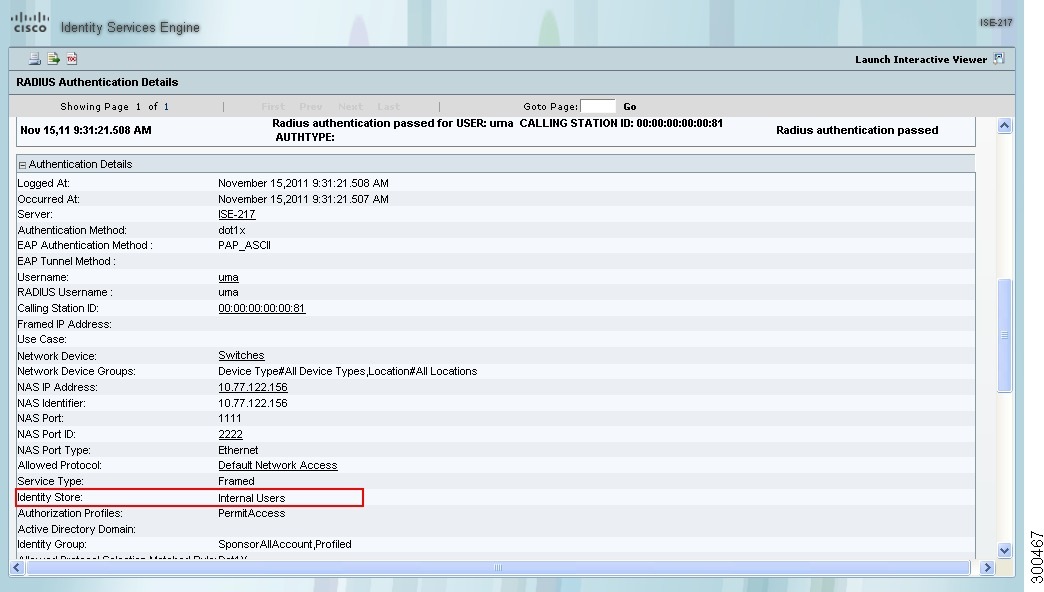The image size is (1044, 592).
Task: Select the Framed service type value
Action: click(236, 481)
